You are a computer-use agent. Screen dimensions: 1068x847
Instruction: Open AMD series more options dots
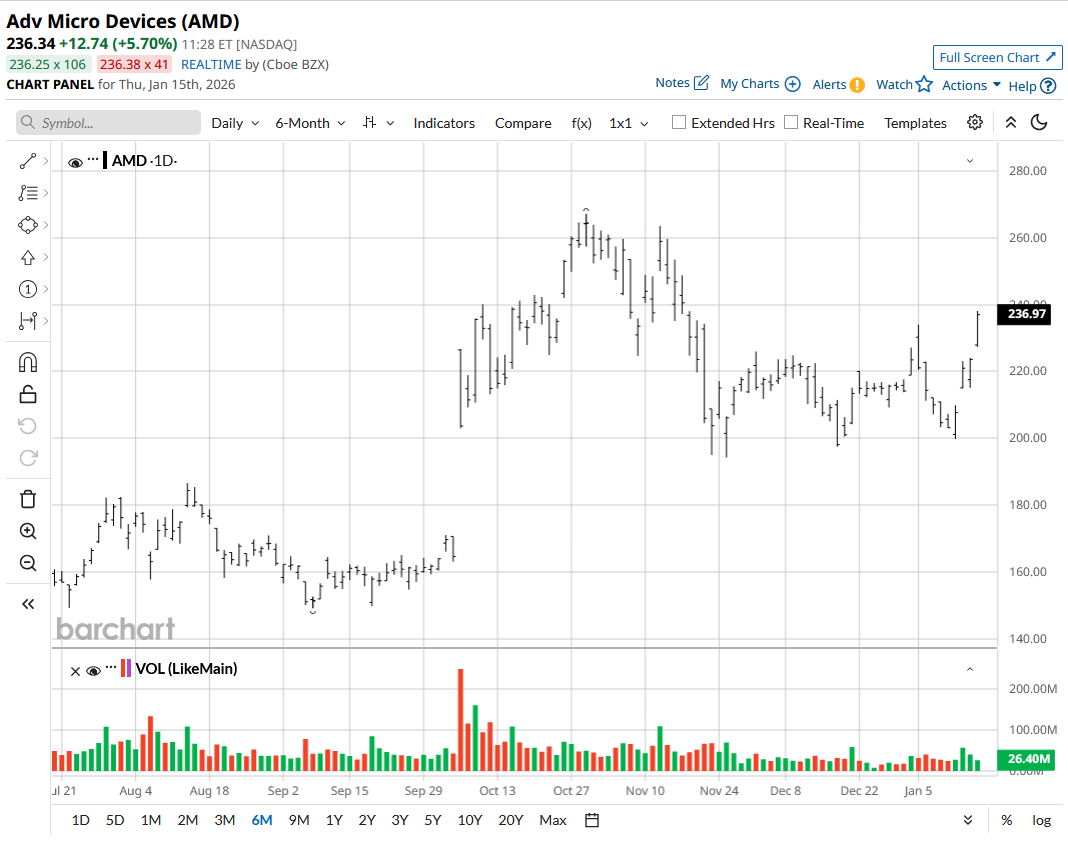point(93,159)
